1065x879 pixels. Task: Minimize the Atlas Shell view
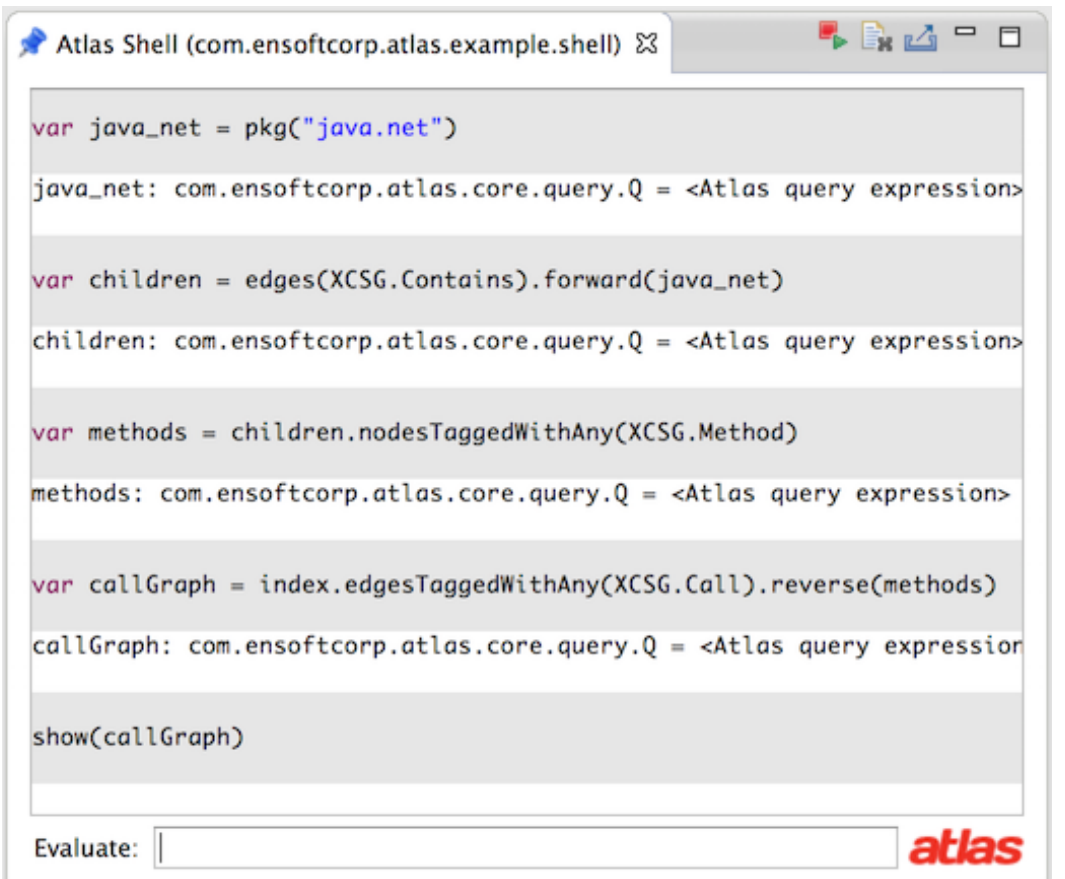pos(965,31)
